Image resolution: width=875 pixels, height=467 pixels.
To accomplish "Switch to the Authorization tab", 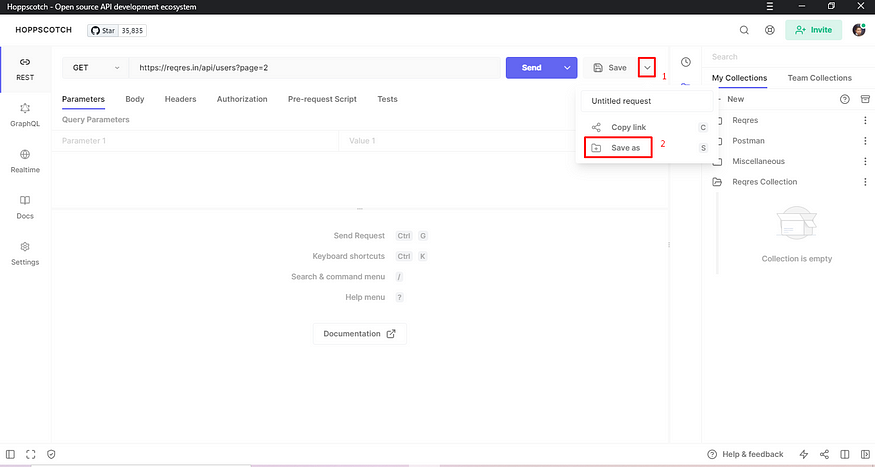I will pyautogui.click(x=242, y=99).
